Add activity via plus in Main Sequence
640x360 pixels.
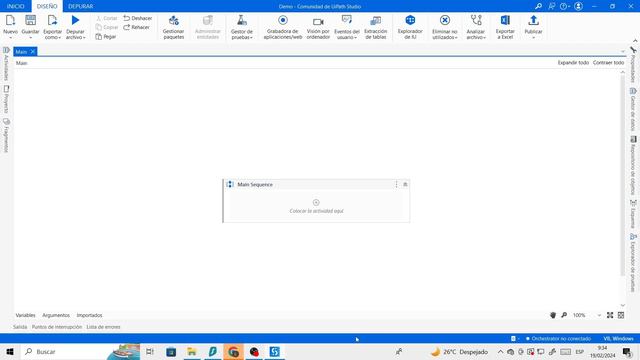click(x=316, y=202)
